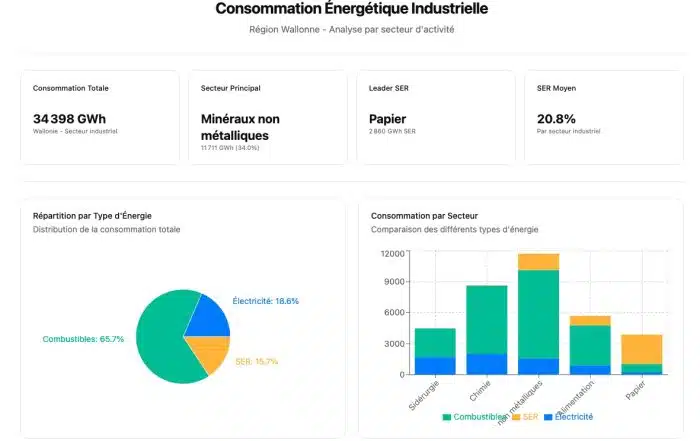Click the "Consommation par Secteur" chart title

click(x=424, y=215)
